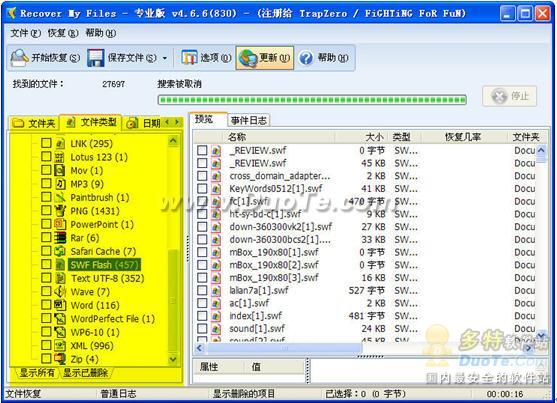557x403 pixels.
Task: Click the file icon of index[1].swf
Action: coord(216,316)
